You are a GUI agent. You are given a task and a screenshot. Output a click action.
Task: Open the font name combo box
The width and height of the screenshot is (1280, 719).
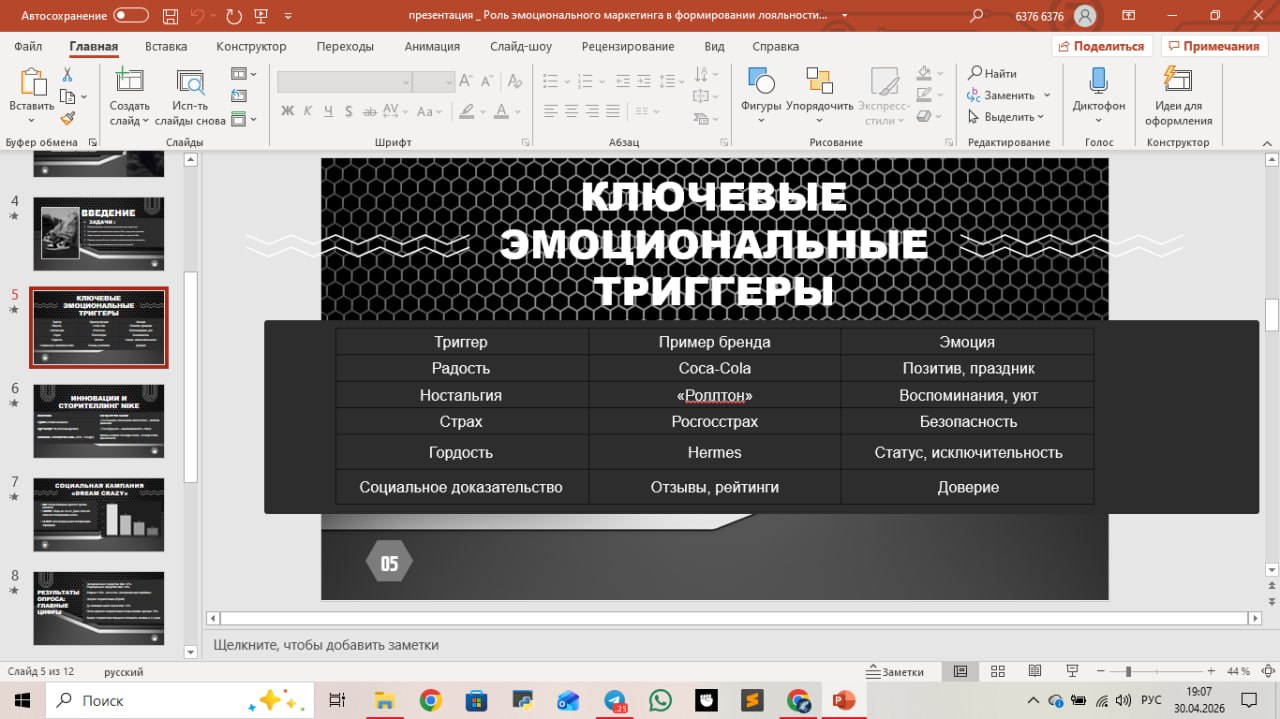[344, 82]
